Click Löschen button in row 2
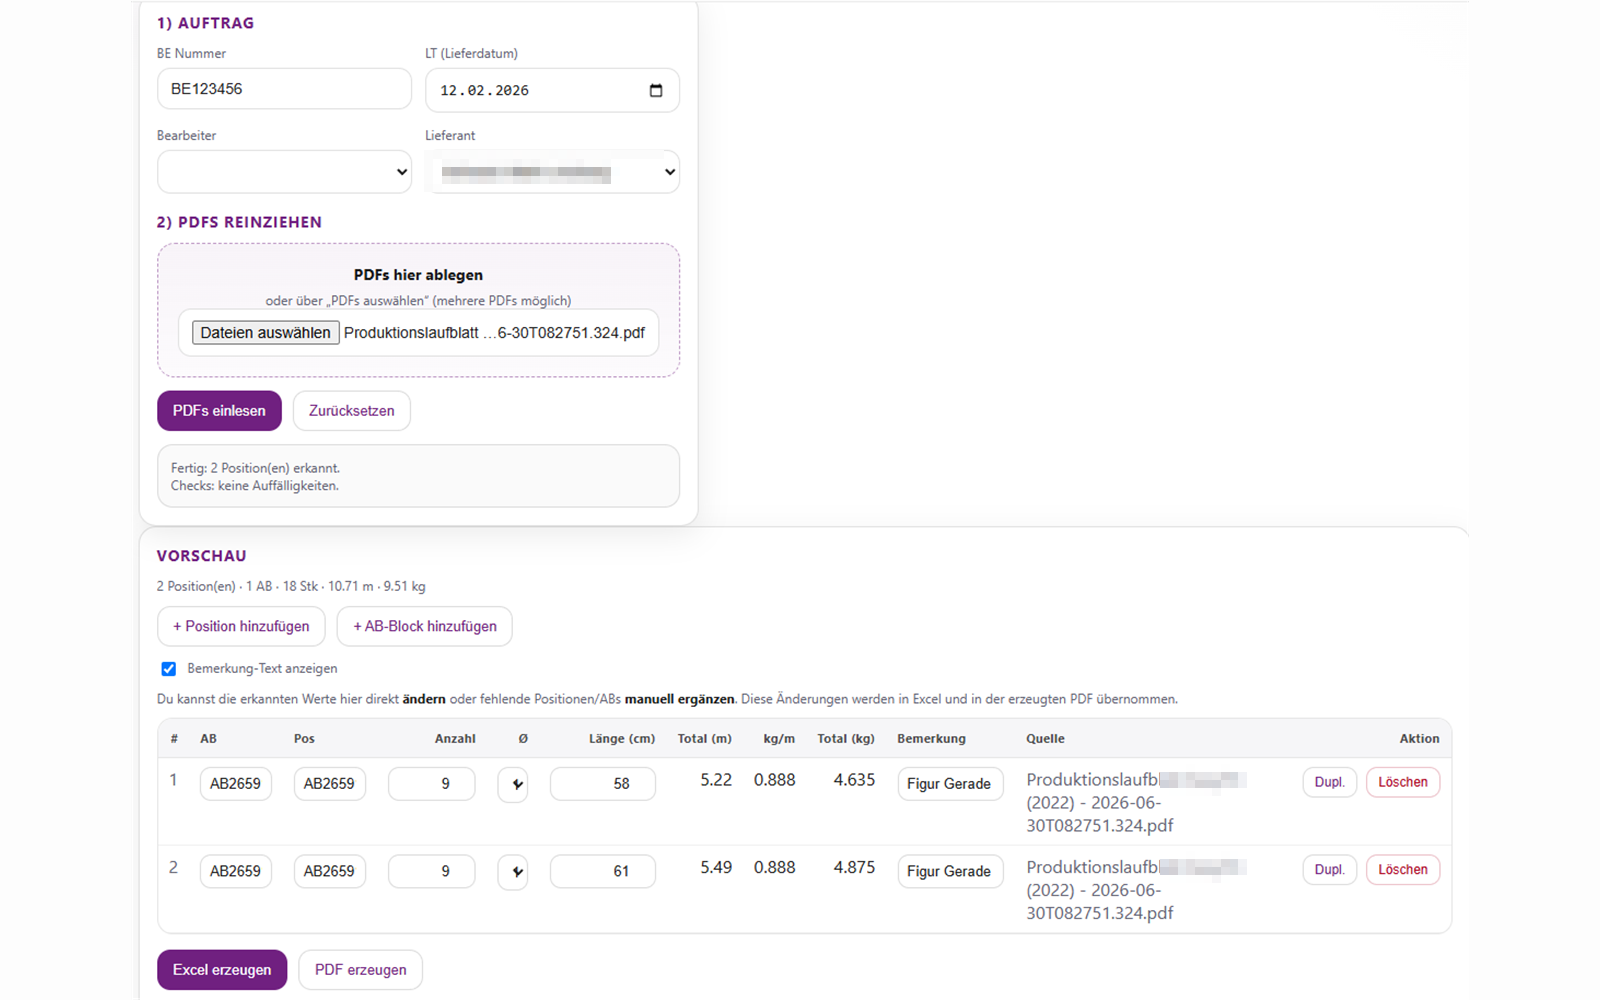This screenshot has width=1600, height=1000. (1403, 869)
